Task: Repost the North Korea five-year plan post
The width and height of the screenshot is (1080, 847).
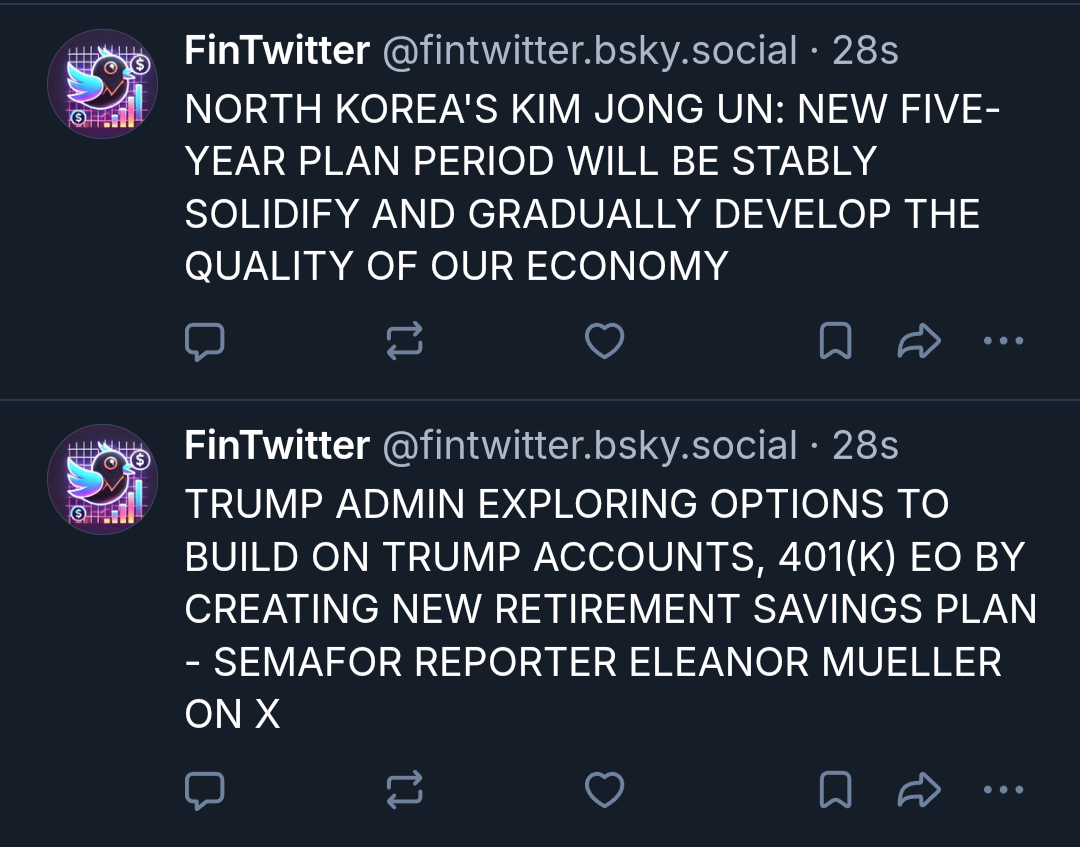Action: (x=405, y=342)
